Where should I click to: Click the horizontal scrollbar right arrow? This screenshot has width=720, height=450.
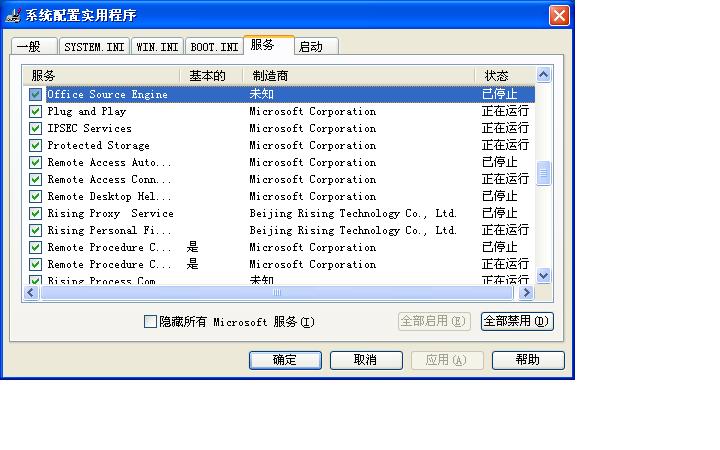(526, 292)
